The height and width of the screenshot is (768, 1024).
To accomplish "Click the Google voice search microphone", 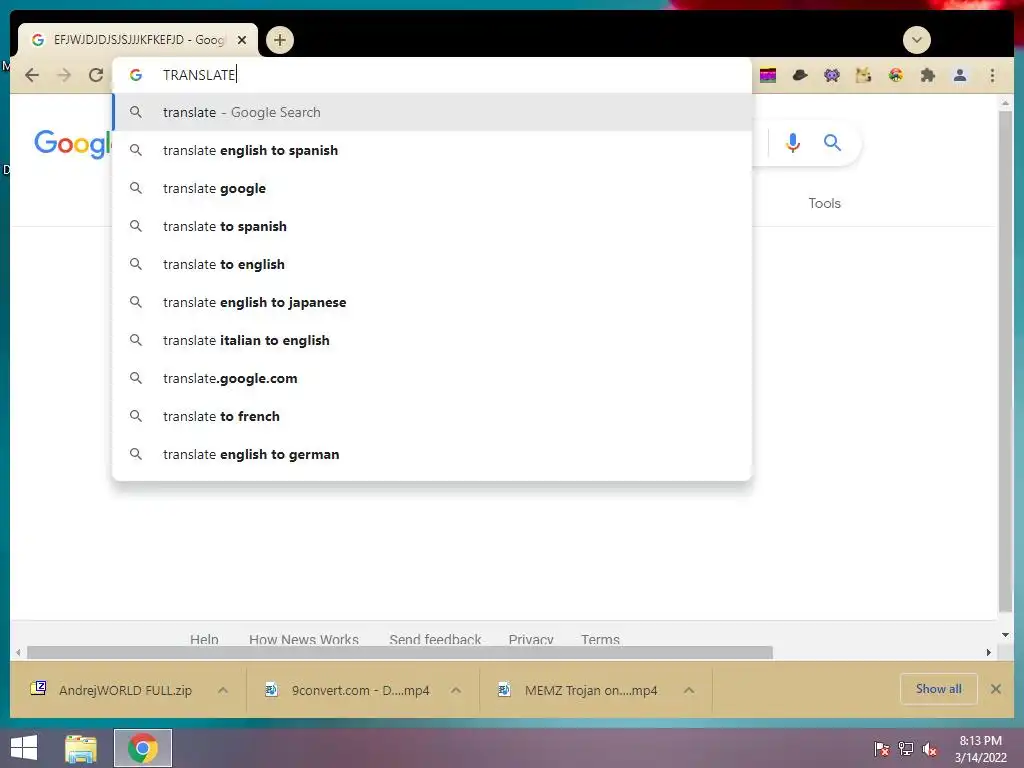I will point(793,142).
